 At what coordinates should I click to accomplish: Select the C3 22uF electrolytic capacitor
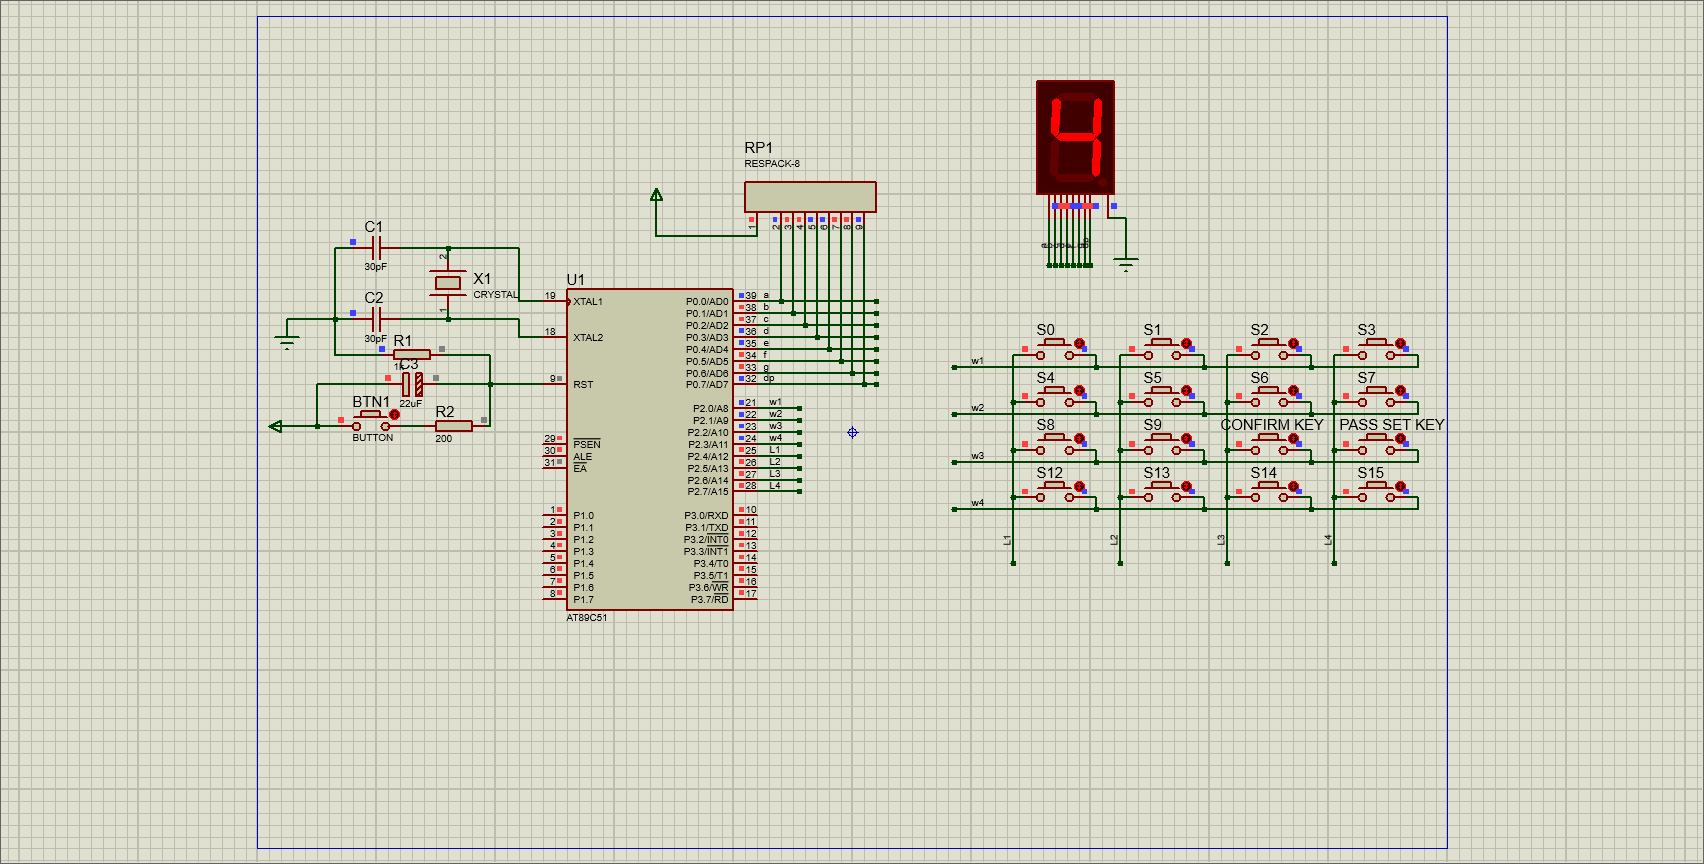point(412,384)
